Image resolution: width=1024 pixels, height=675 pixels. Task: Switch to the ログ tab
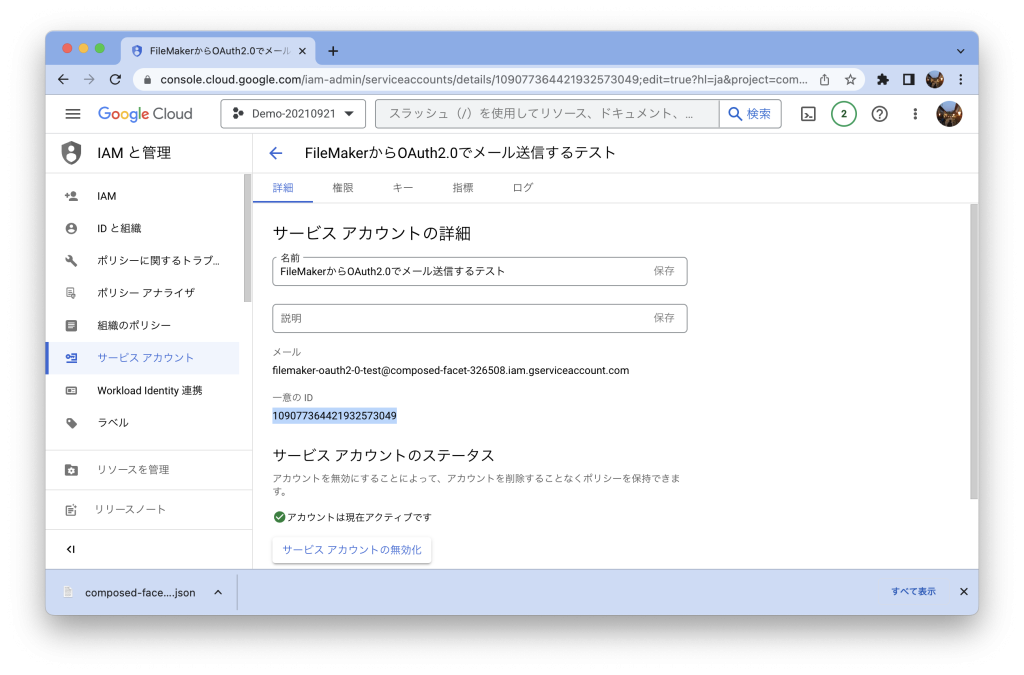[x=523, y=188]
